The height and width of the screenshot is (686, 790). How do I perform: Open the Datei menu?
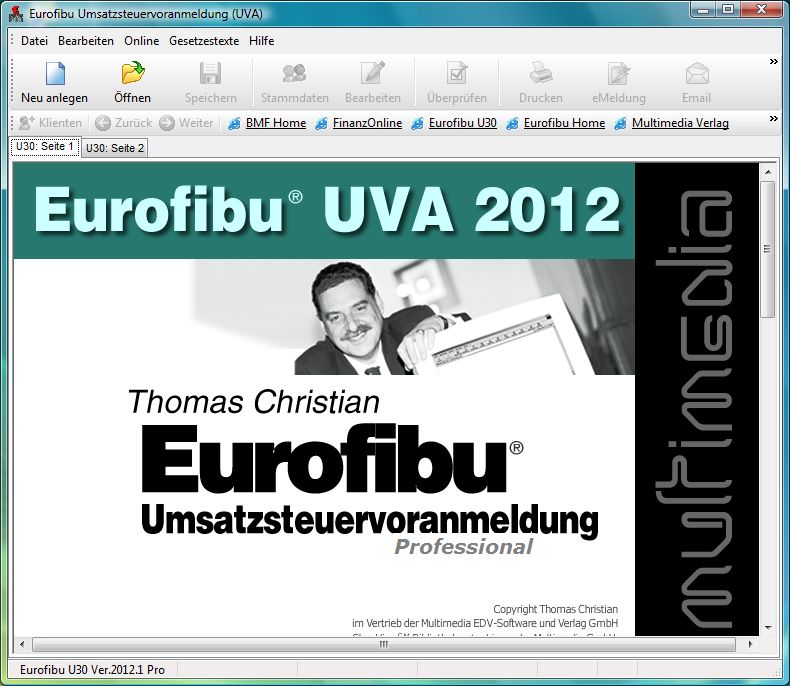tap(34, 41)
